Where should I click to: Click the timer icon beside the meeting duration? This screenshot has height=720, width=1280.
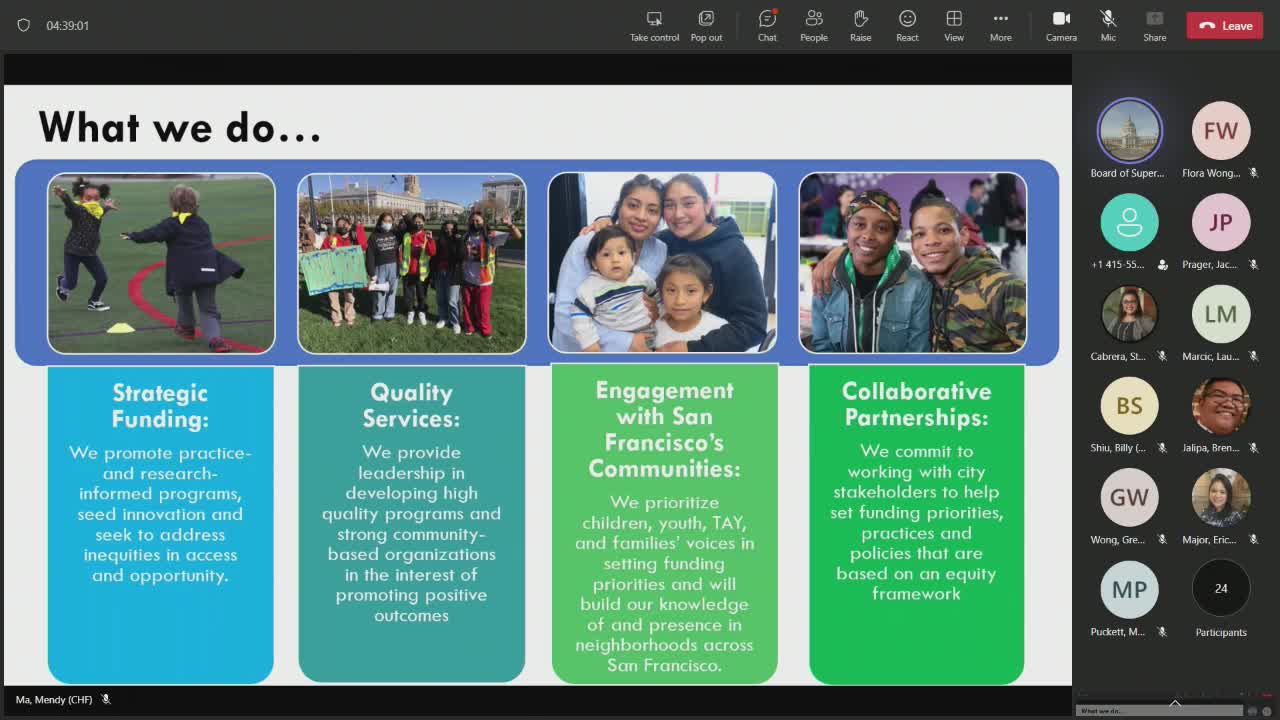point(23,26)
